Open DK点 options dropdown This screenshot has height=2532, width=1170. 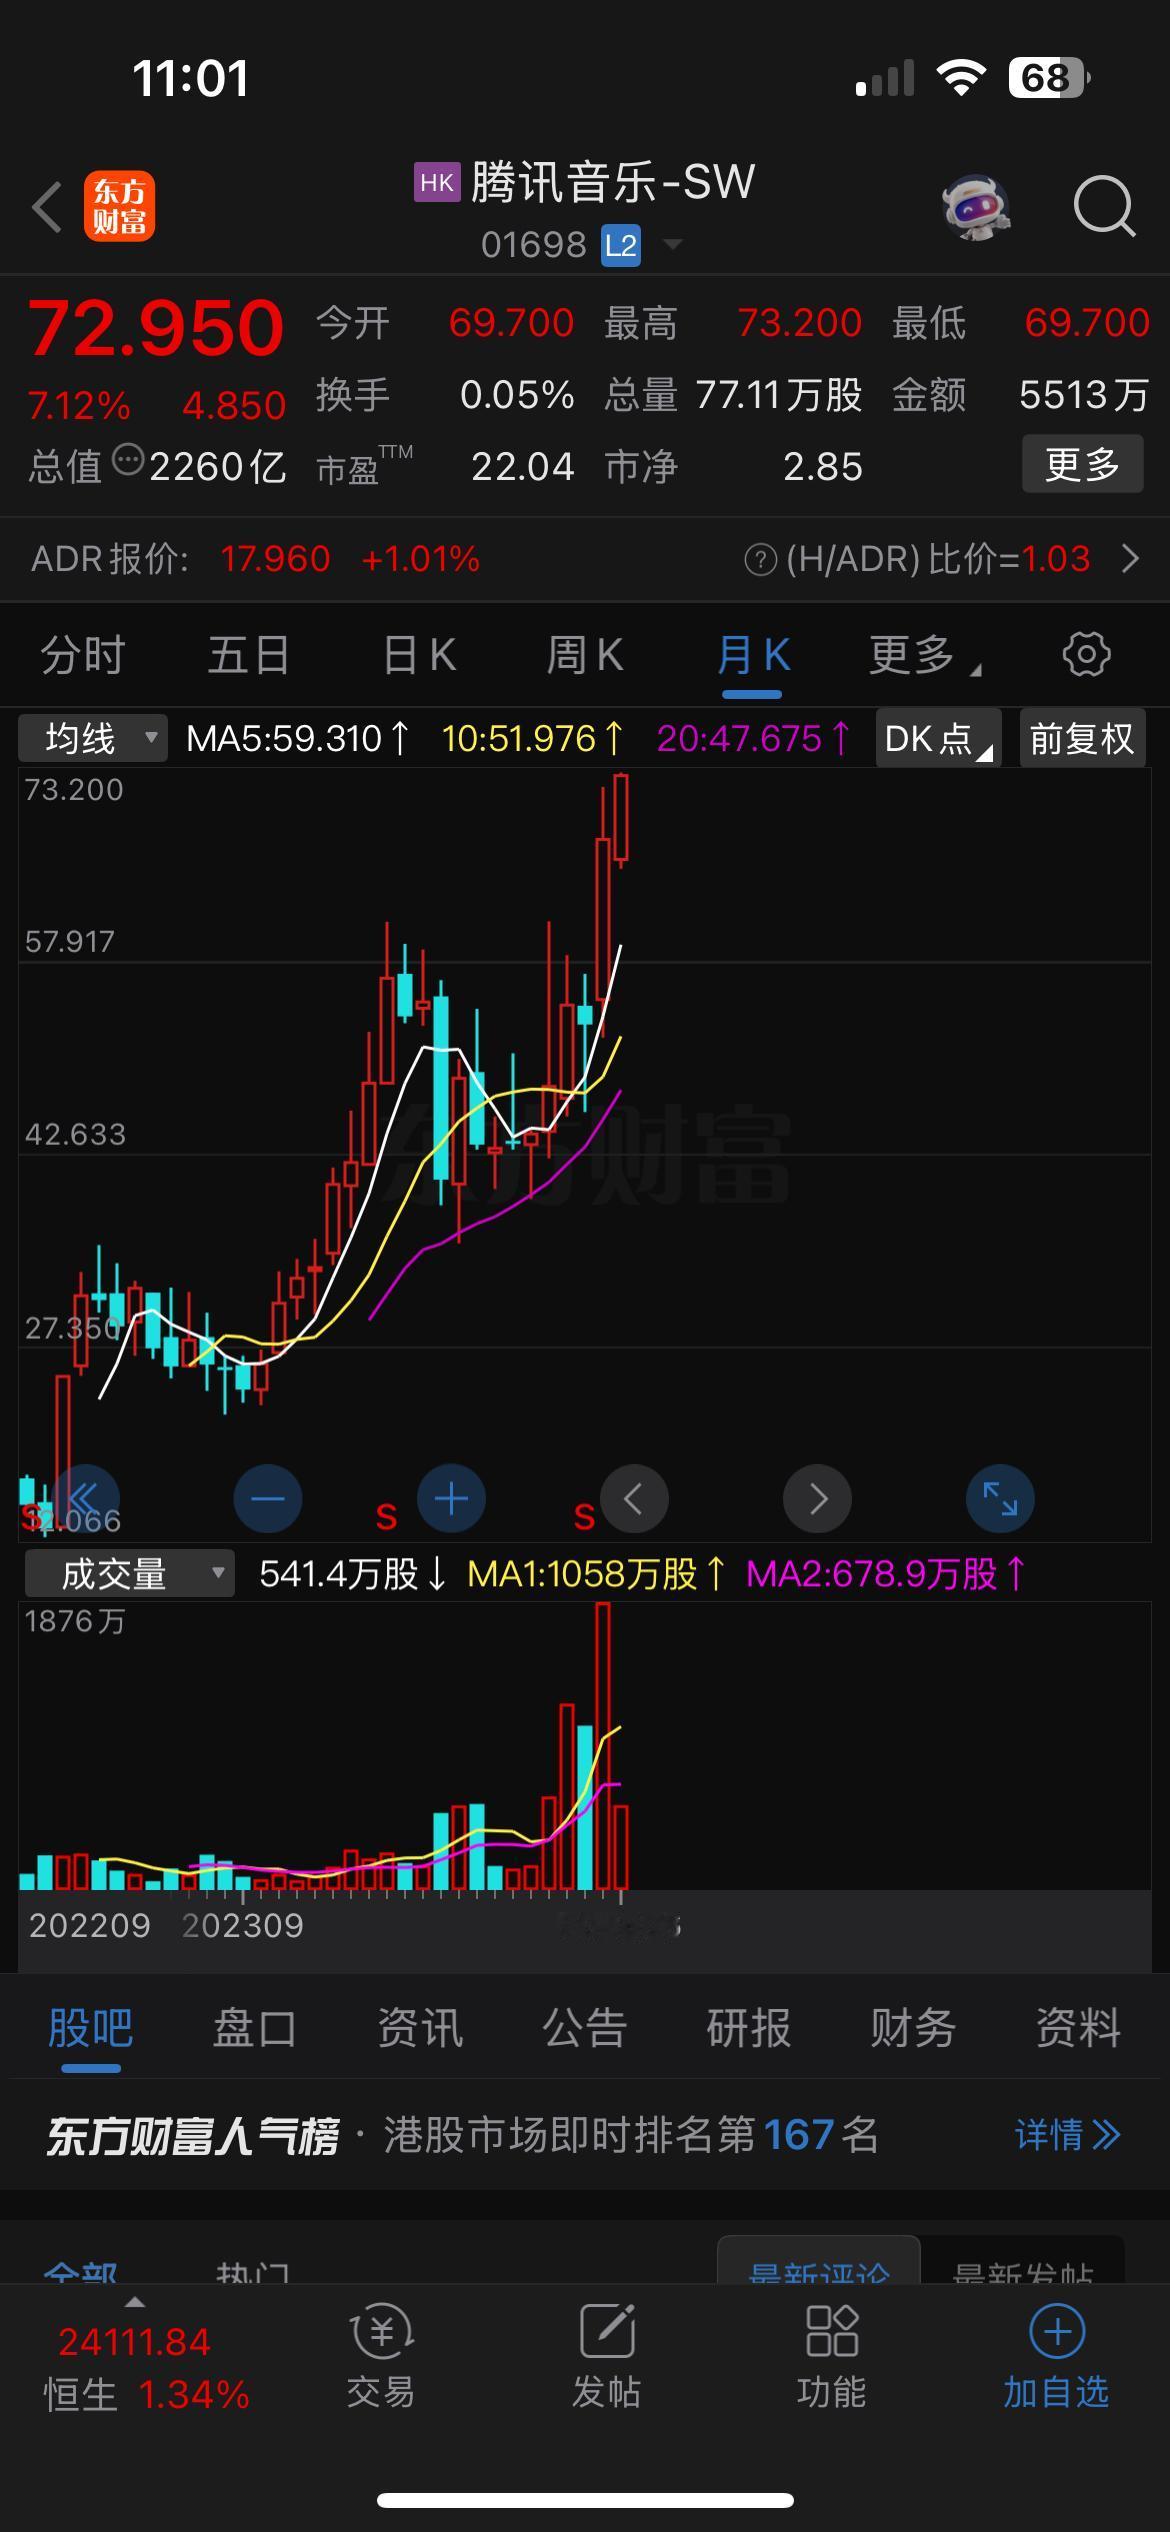pyautogui.click(x=938, y=739)
